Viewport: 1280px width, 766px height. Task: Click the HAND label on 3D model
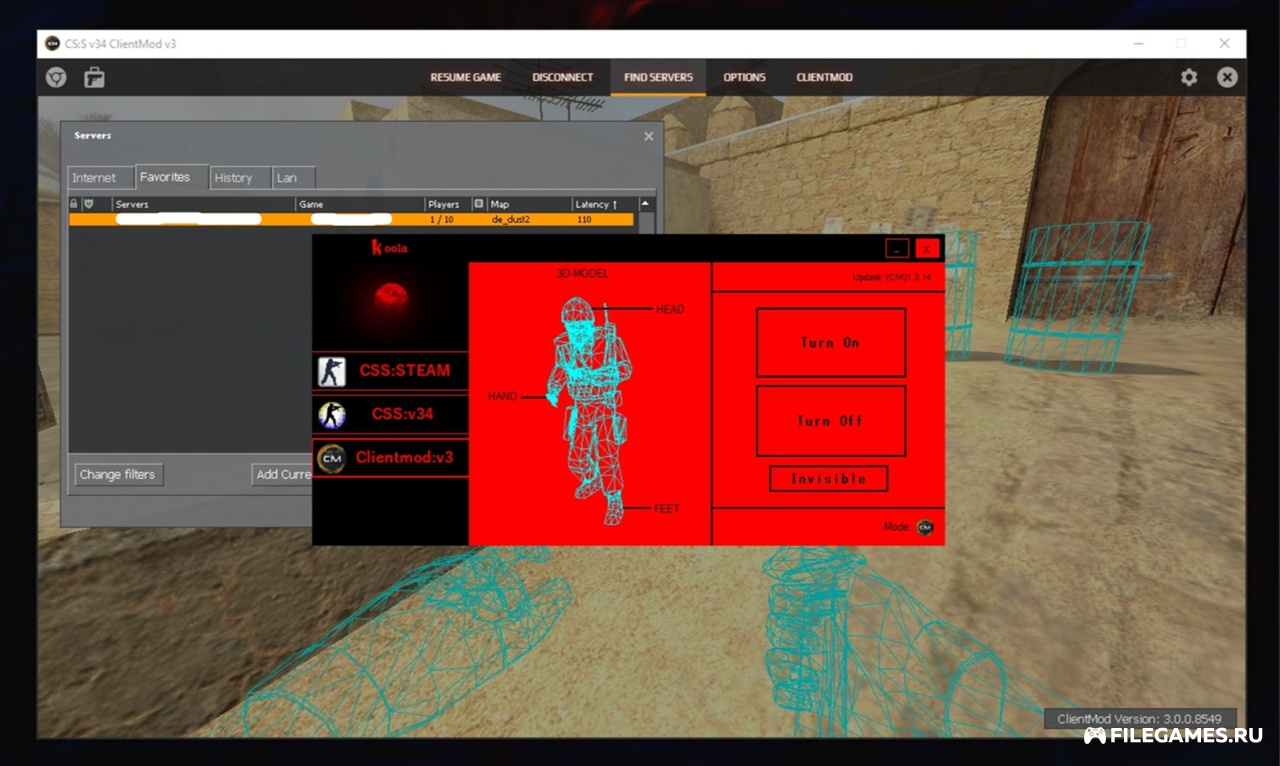click(502, 397)
